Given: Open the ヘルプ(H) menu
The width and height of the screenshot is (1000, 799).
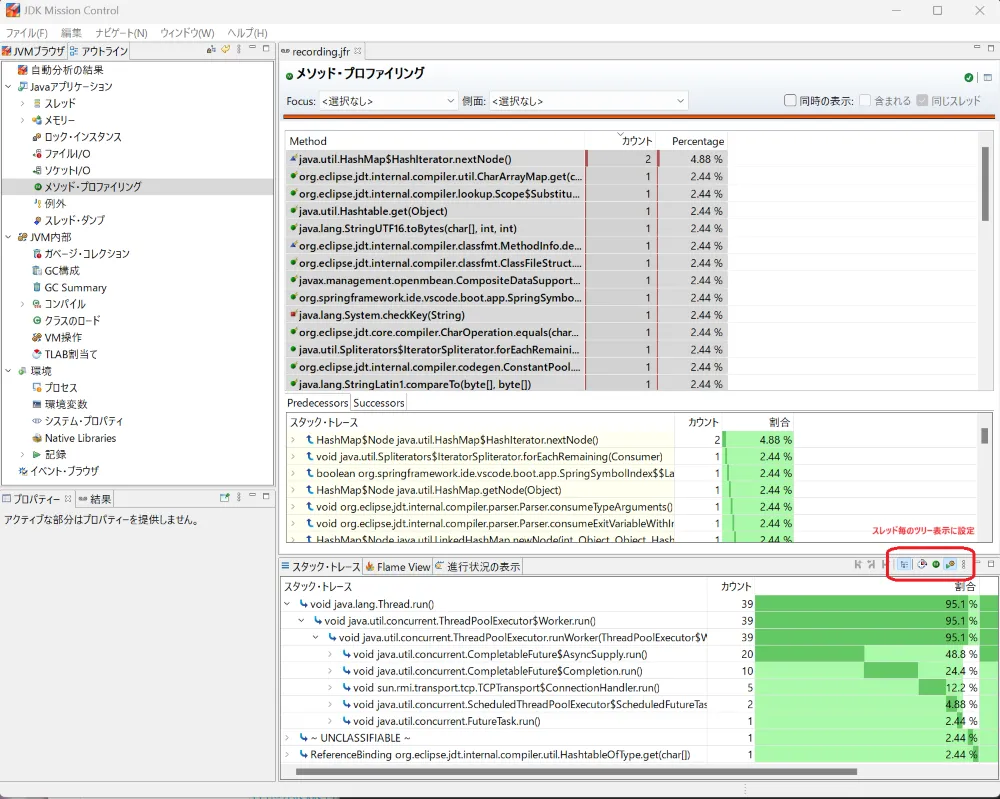Looking at the screenshot, I should (247, 33).
